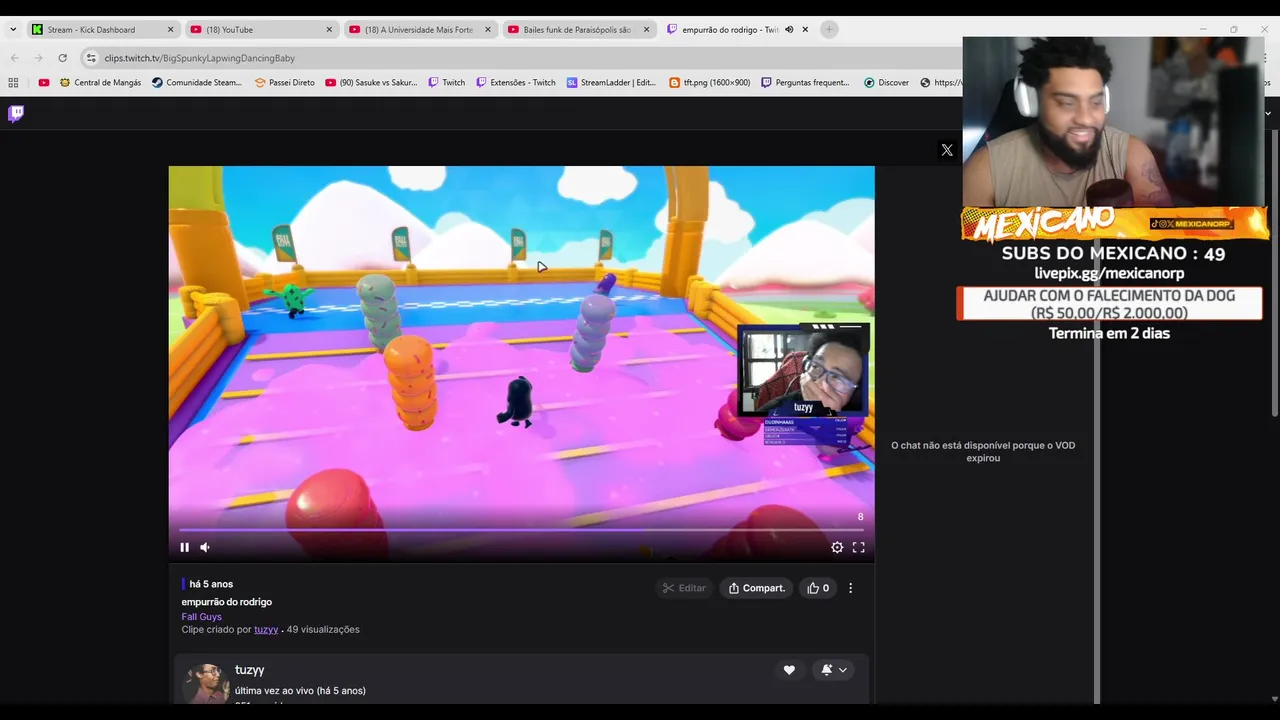Open the Twitch bookmark

tap(446, 83)
